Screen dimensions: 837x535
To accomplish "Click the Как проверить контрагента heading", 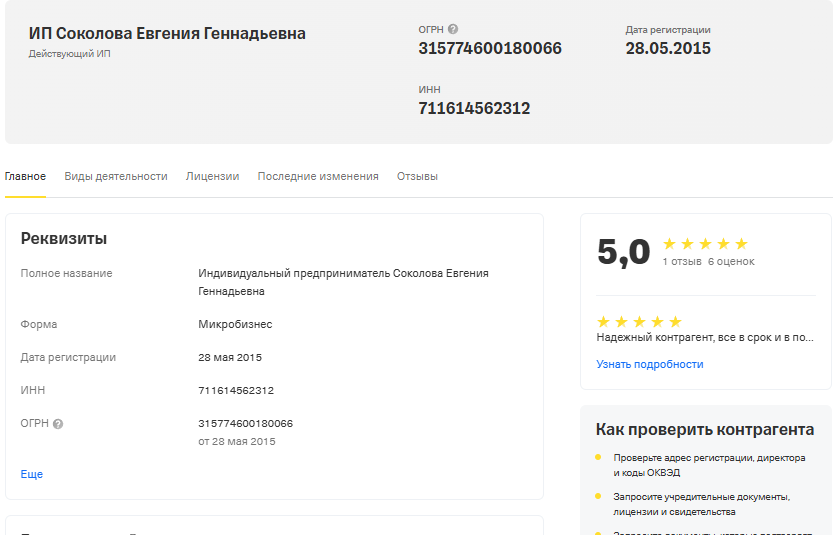I will [705, 429].
